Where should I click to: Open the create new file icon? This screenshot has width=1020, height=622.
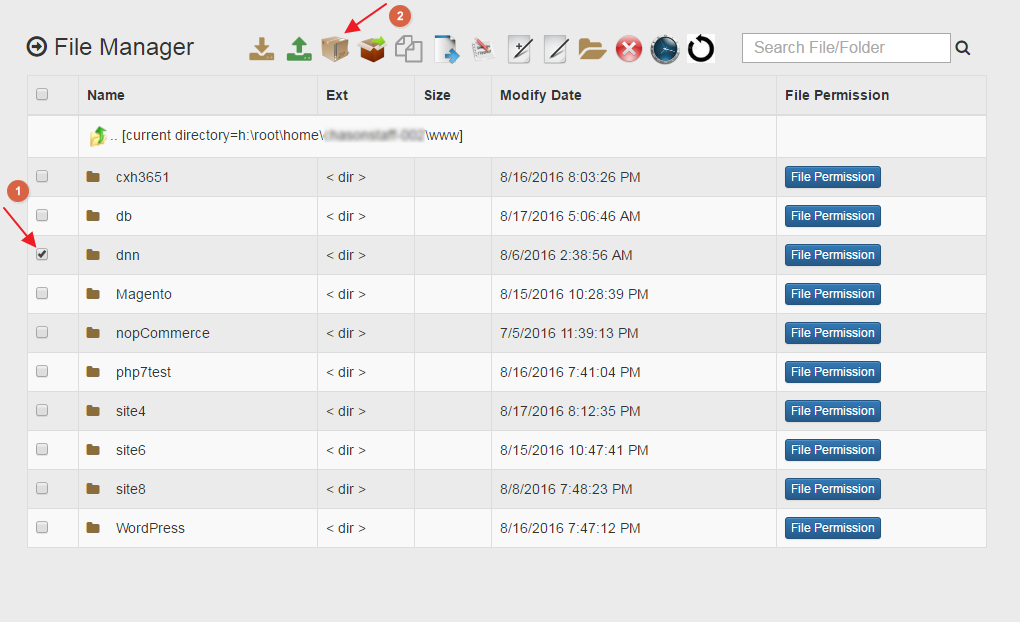(x=519, y=47)
